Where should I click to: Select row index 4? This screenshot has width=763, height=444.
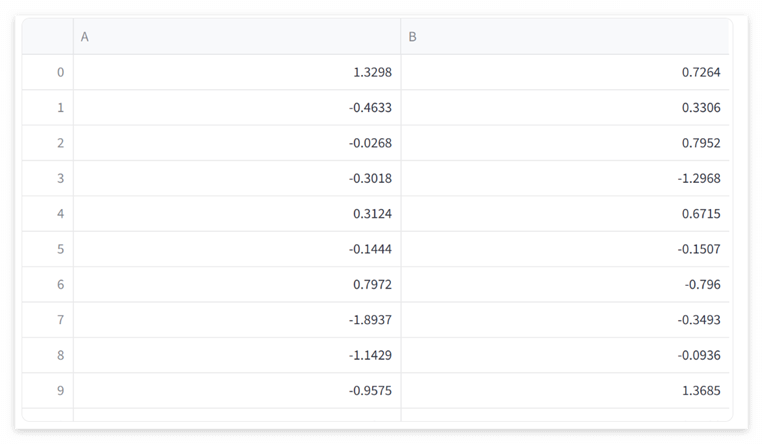click(x=48, y=214)
